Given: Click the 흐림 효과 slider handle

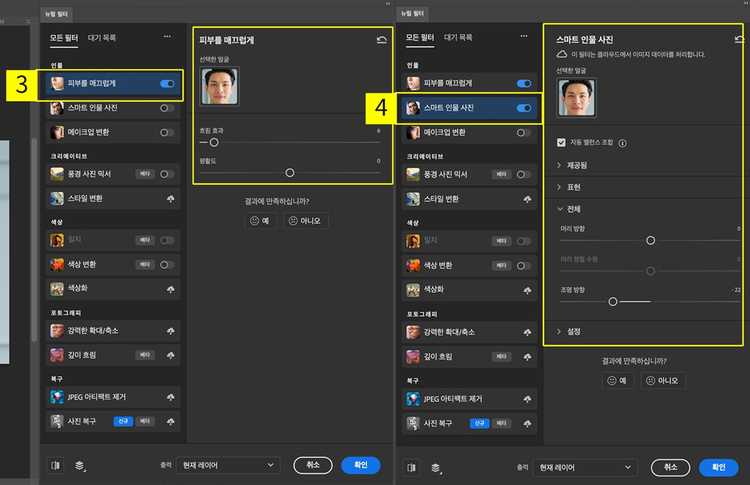Looking at the screenshot, I should [214, 143].
